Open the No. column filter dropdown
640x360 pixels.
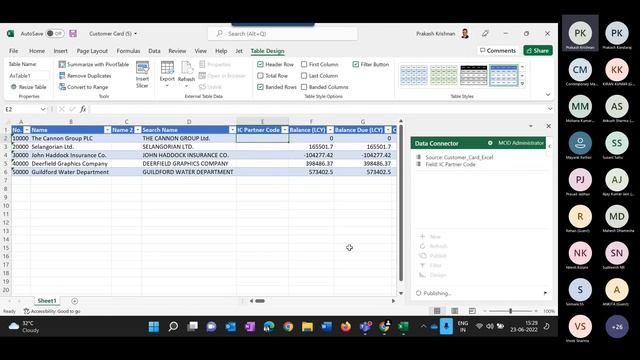[27, 130]
